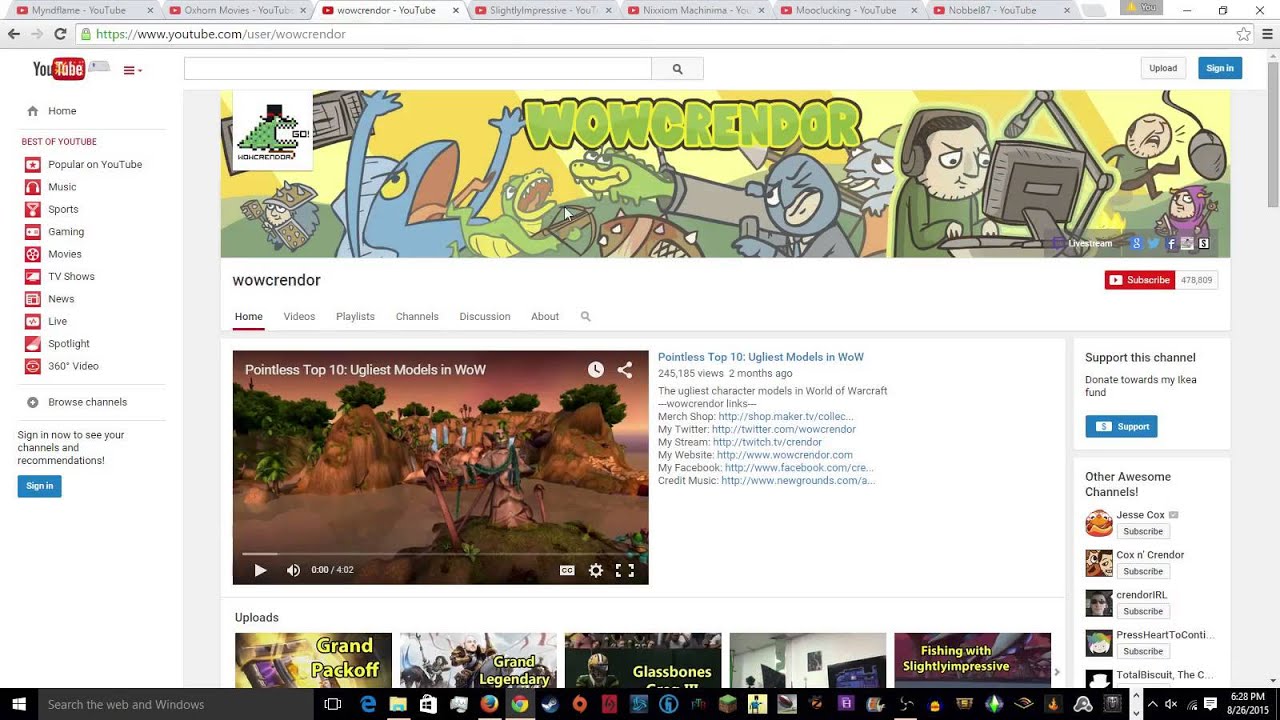Switch to the Myndflame browser tab
The height and width of the screenshot is (720, 1280).
(x=83, y=10)
